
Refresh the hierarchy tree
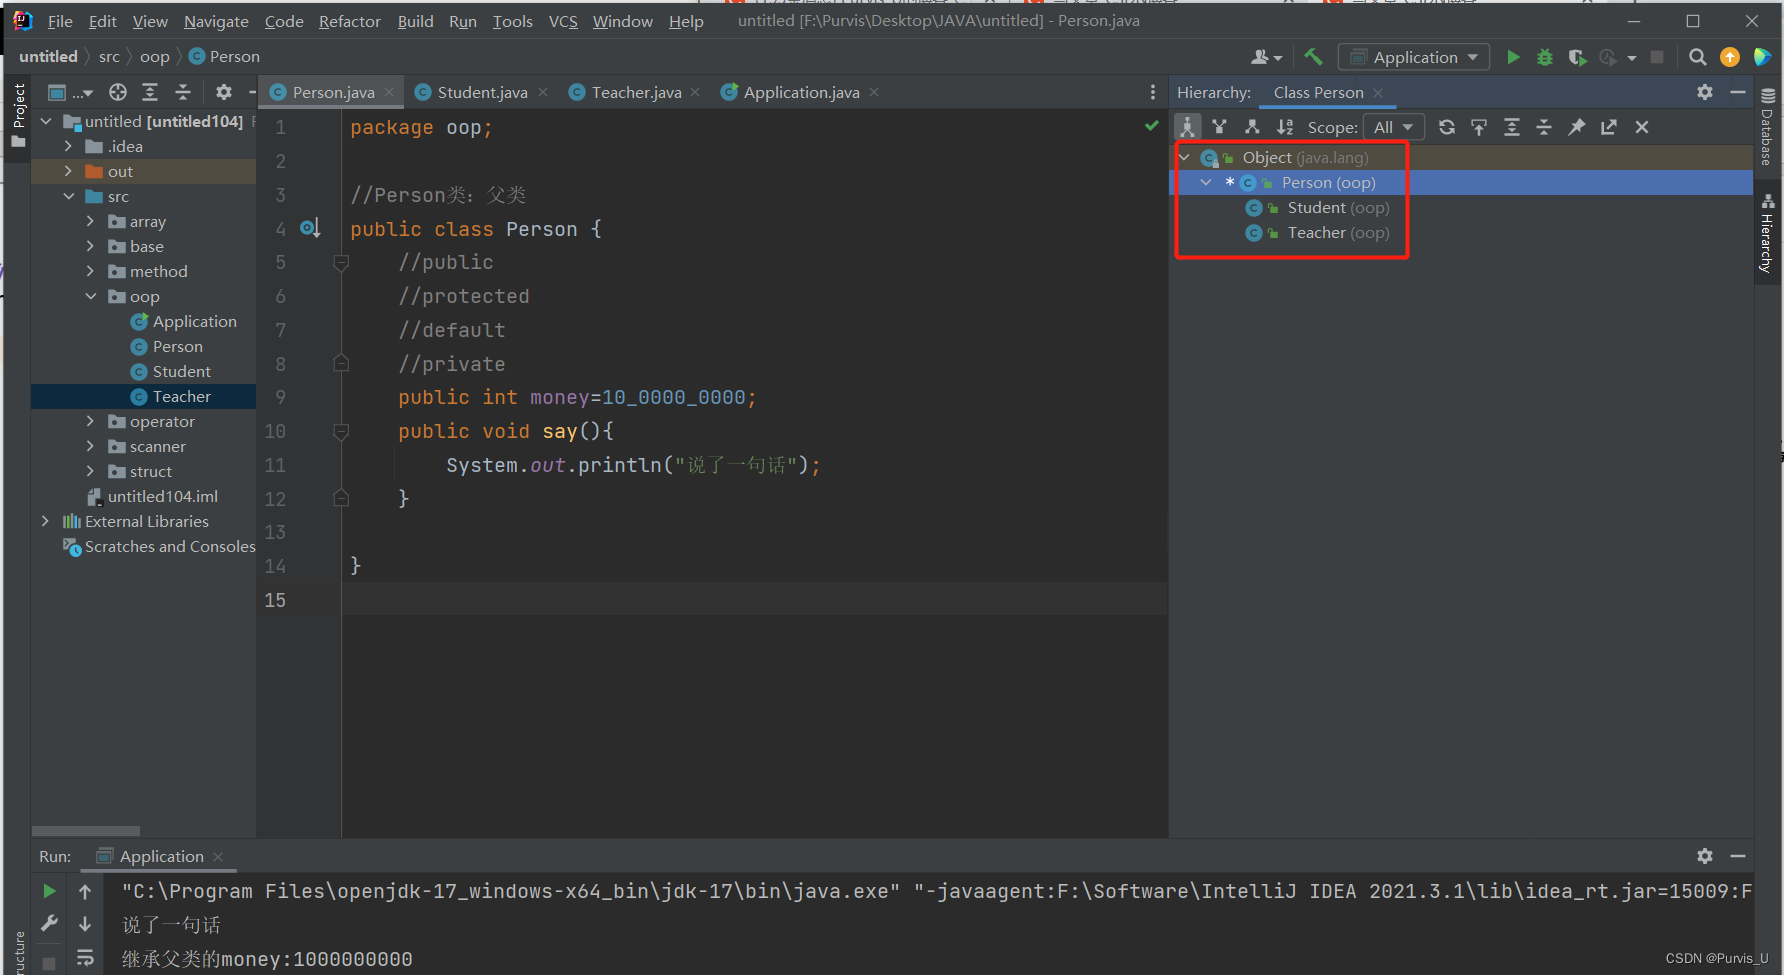tap(1446, 127)
